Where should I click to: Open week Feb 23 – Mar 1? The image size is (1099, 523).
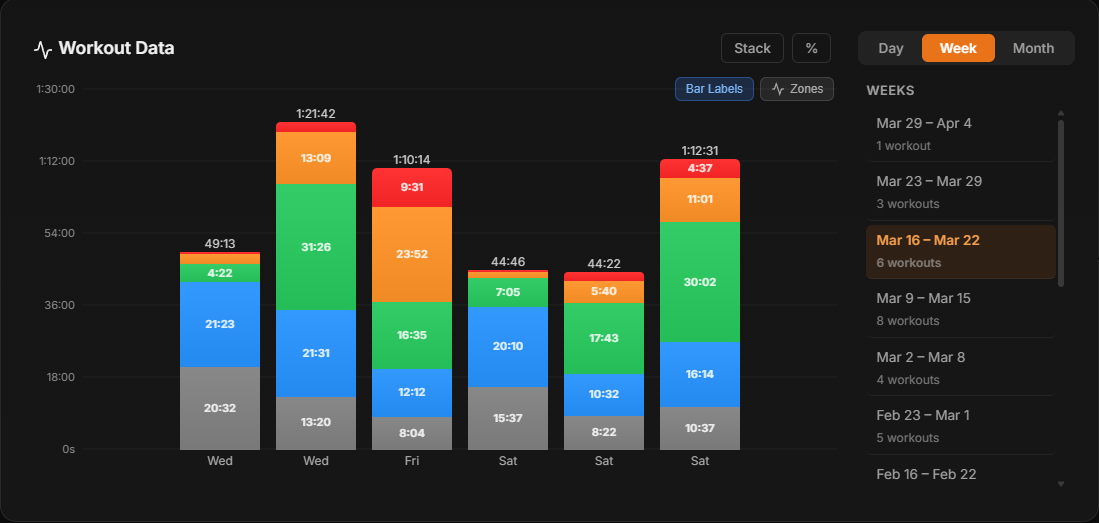pyautogui.click(x=960, y=426)
